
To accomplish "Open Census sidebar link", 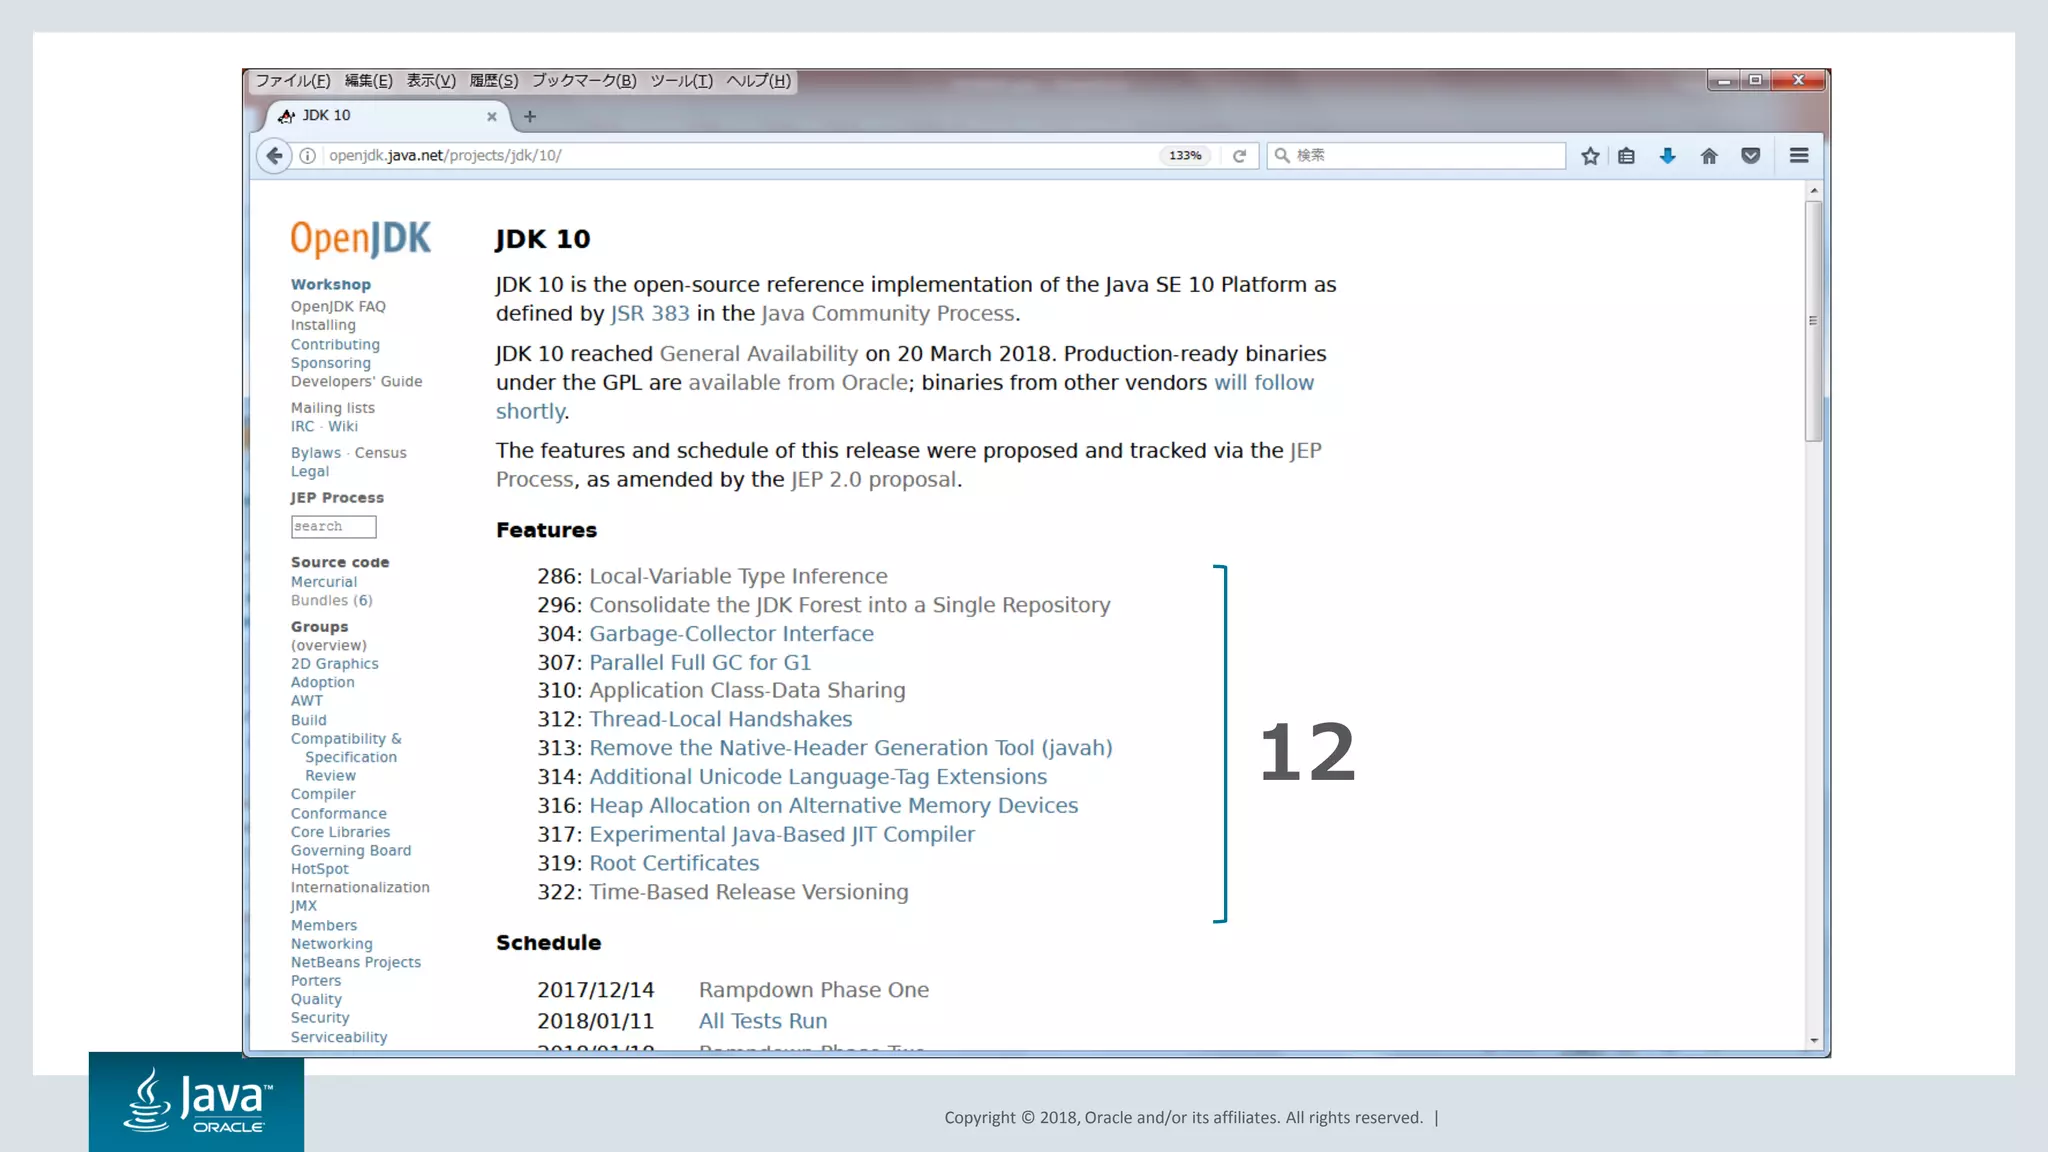I will pos(381,453).
